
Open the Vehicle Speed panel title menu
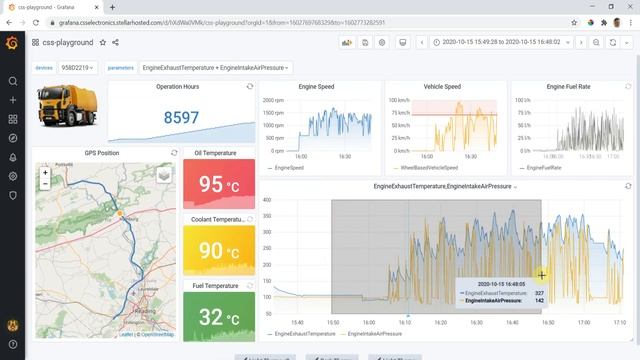click(442, 87)
